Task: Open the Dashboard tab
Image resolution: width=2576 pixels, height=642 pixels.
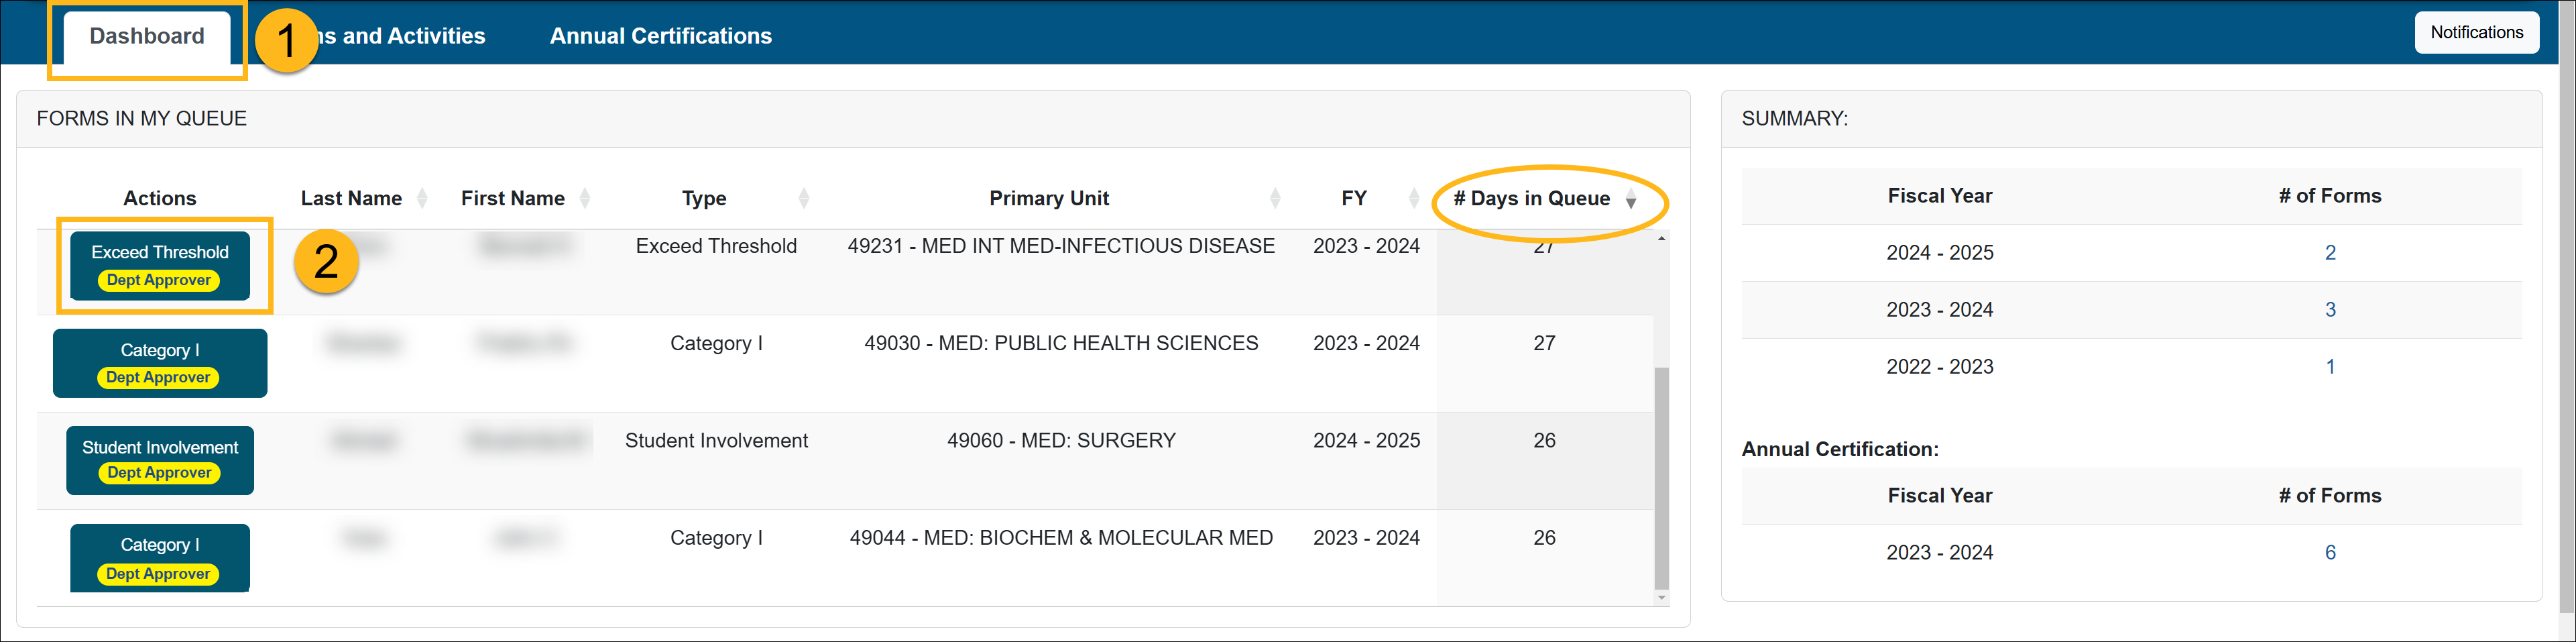Action: (146, 37)
